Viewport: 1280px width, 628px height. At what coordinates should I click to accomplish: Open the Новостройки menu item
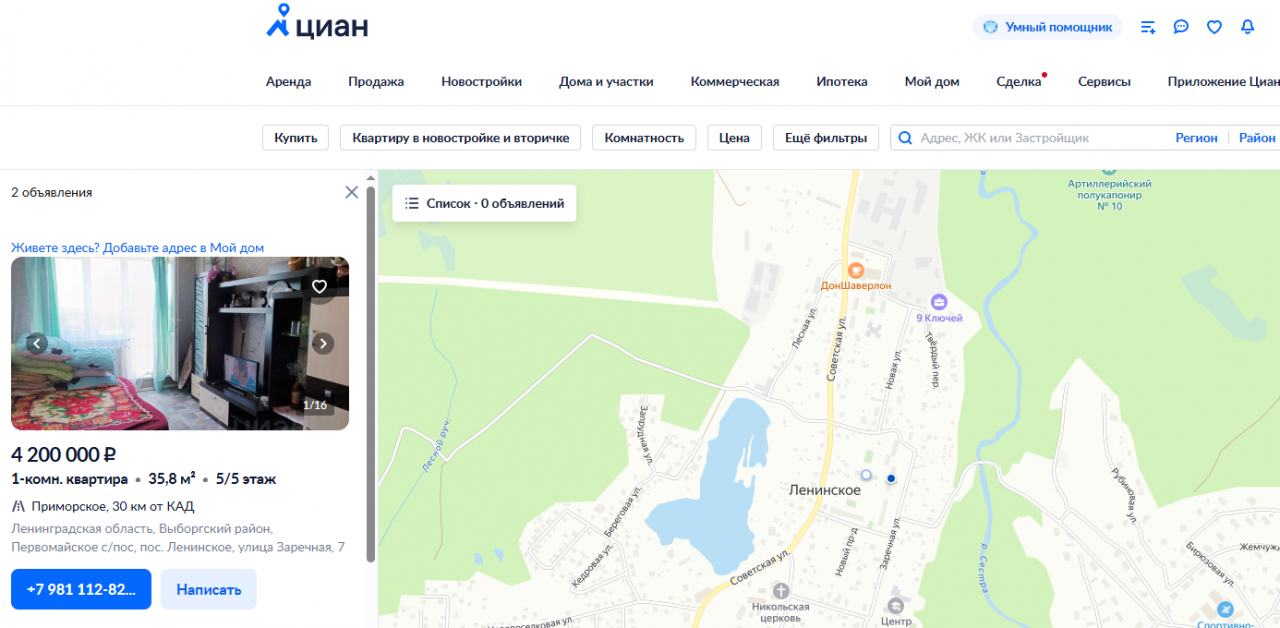pos(481,82)
